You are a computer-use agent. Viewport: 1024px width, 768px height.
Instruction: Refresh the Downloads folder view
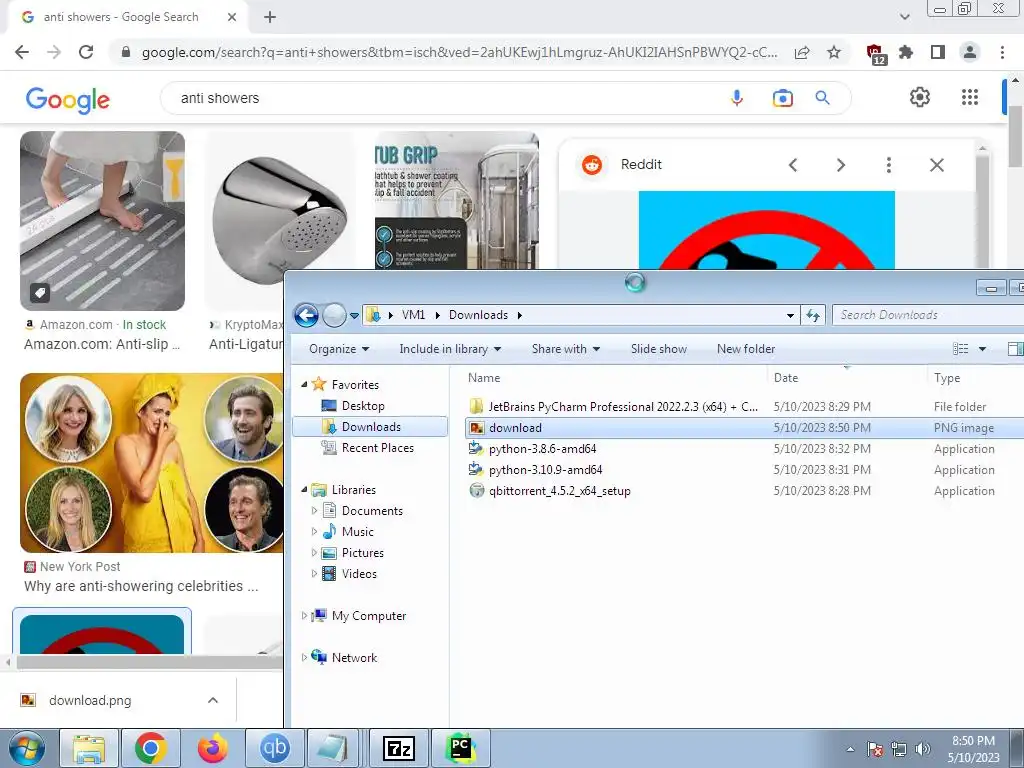pyautogui.click(x=812, y=315)
